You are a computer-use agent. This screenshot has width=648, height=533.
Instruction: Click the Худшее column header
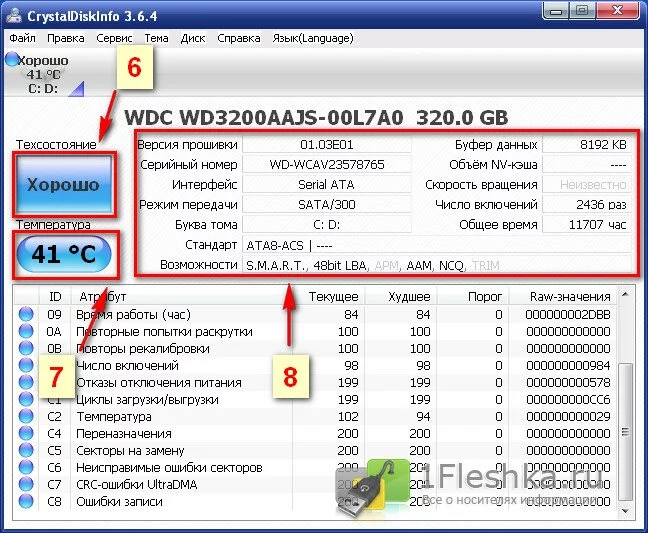click(401, 296)
